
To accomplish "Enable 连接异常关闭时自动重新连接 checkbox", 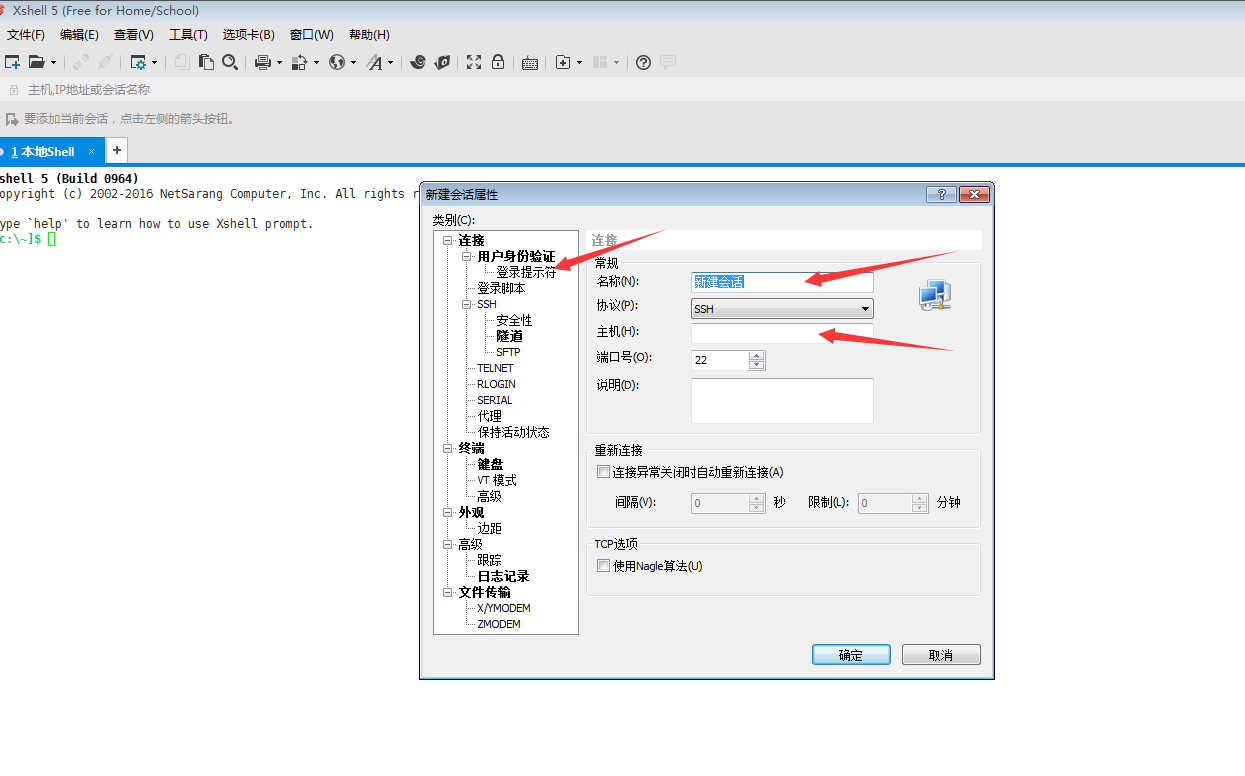I will [x=603, y=472].
